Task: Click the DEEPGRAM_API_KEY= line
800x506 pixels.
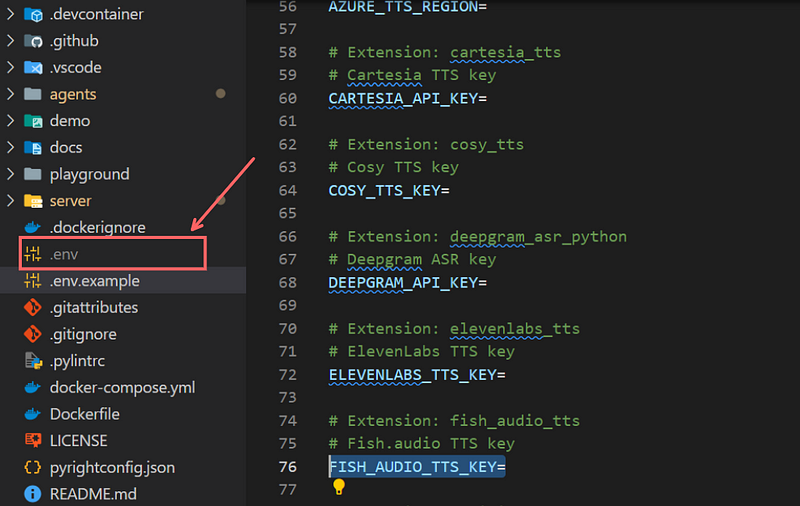Action: (x=408, y=282)
